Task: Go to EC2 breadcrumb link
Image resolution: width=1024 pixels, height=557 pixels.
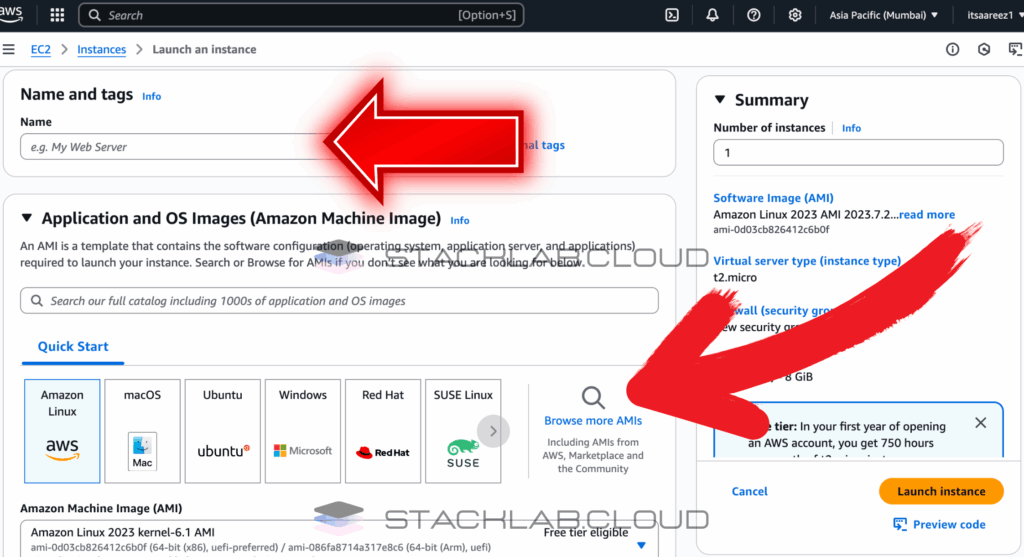Action: (x=40, y=50)
